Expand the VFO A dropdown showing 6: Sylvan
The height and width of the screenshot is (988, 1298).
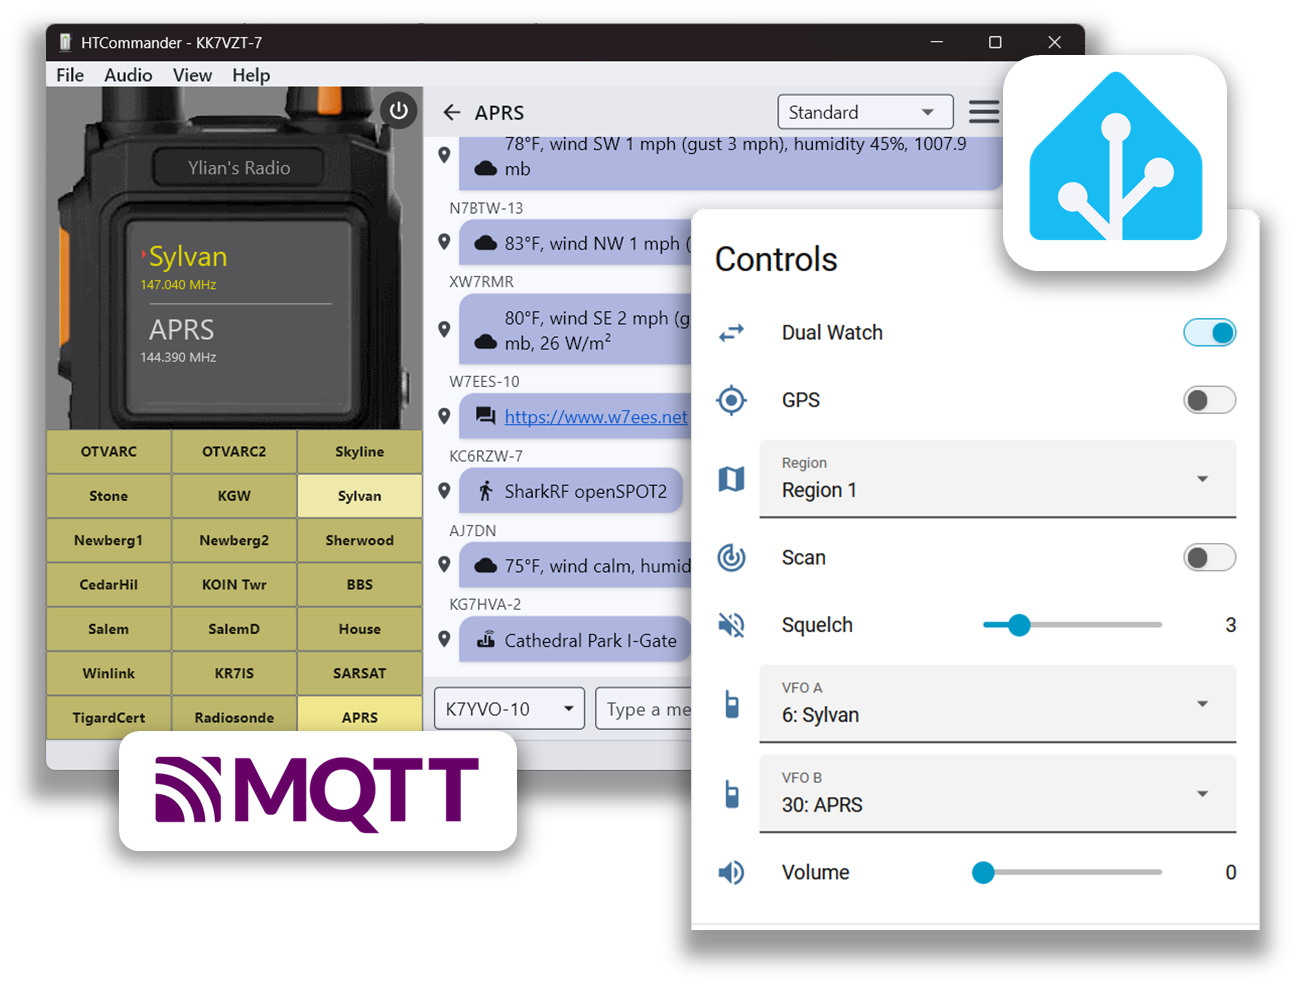click(998, 704)
